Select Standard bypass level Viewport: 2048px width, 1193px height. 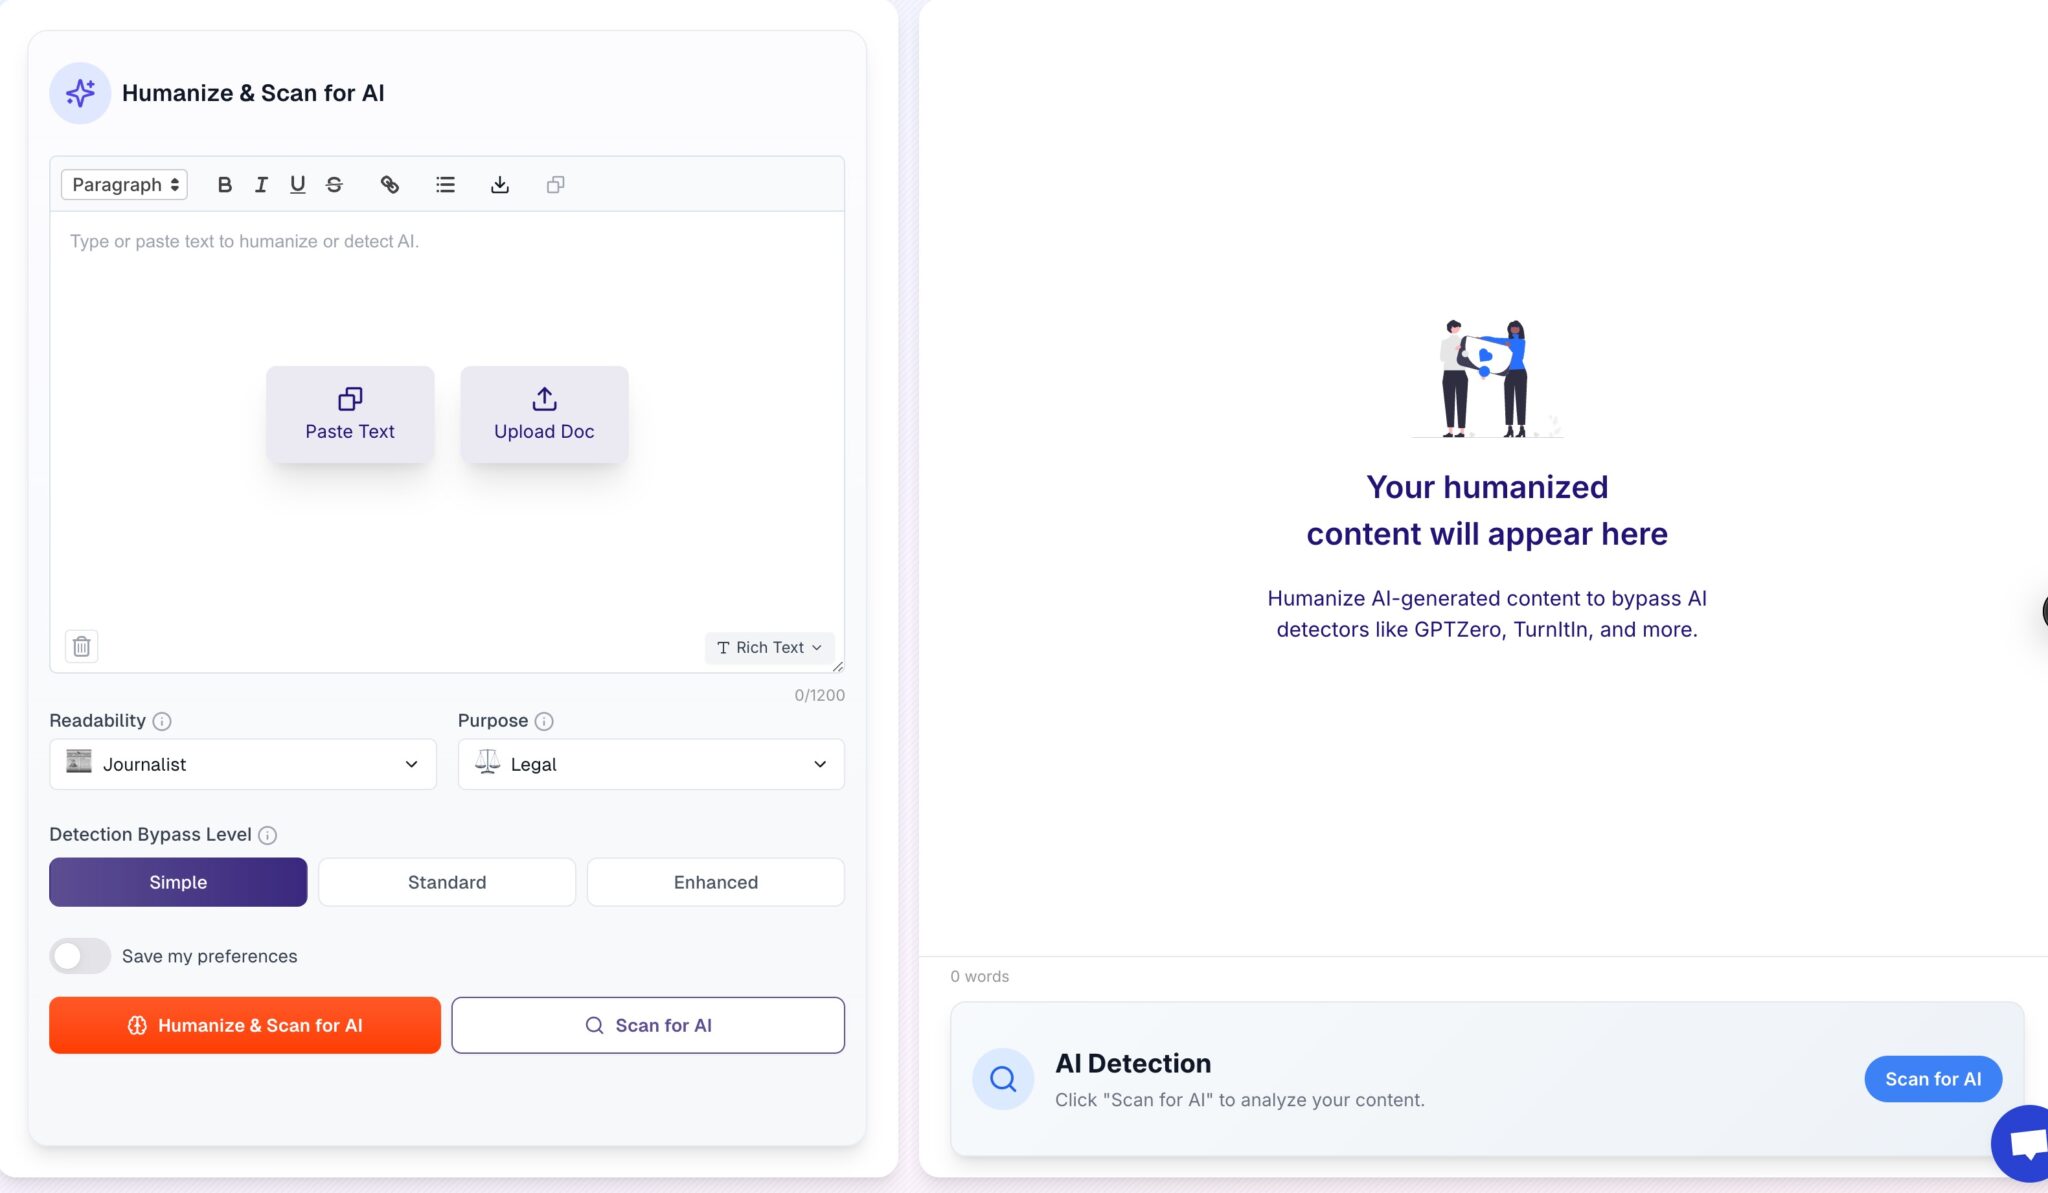pos(447,882)
